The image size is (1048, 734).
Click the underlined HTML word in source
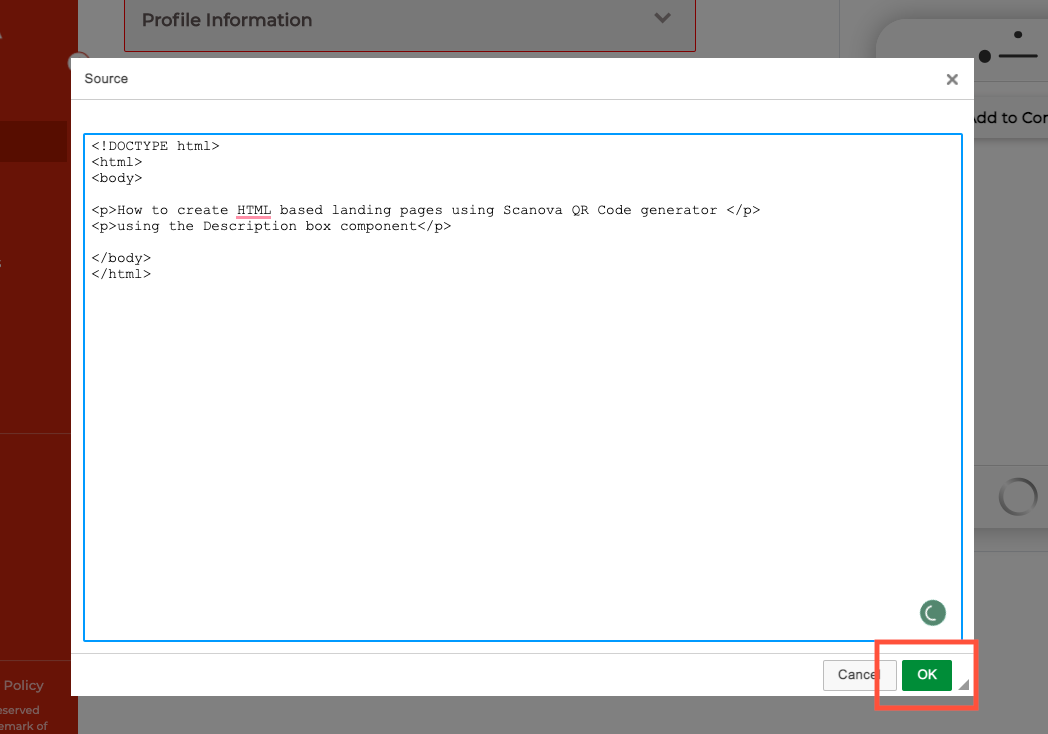pyautogui.click(x=254, y=210)
